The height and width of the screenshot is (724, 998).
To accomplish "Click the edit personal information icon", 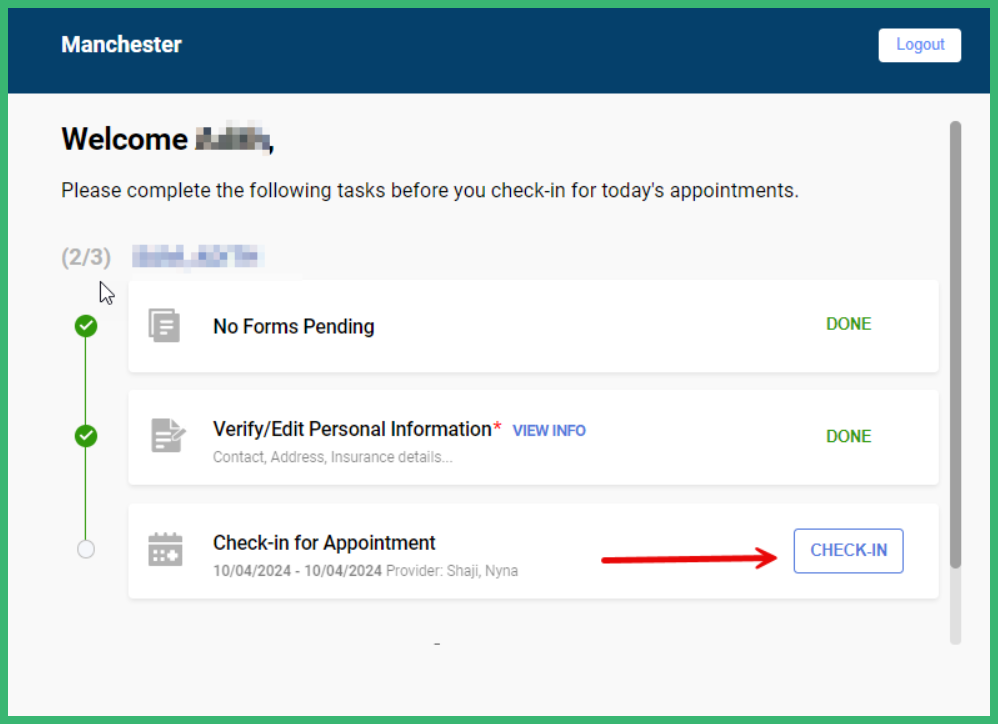I will pos(167,435).
